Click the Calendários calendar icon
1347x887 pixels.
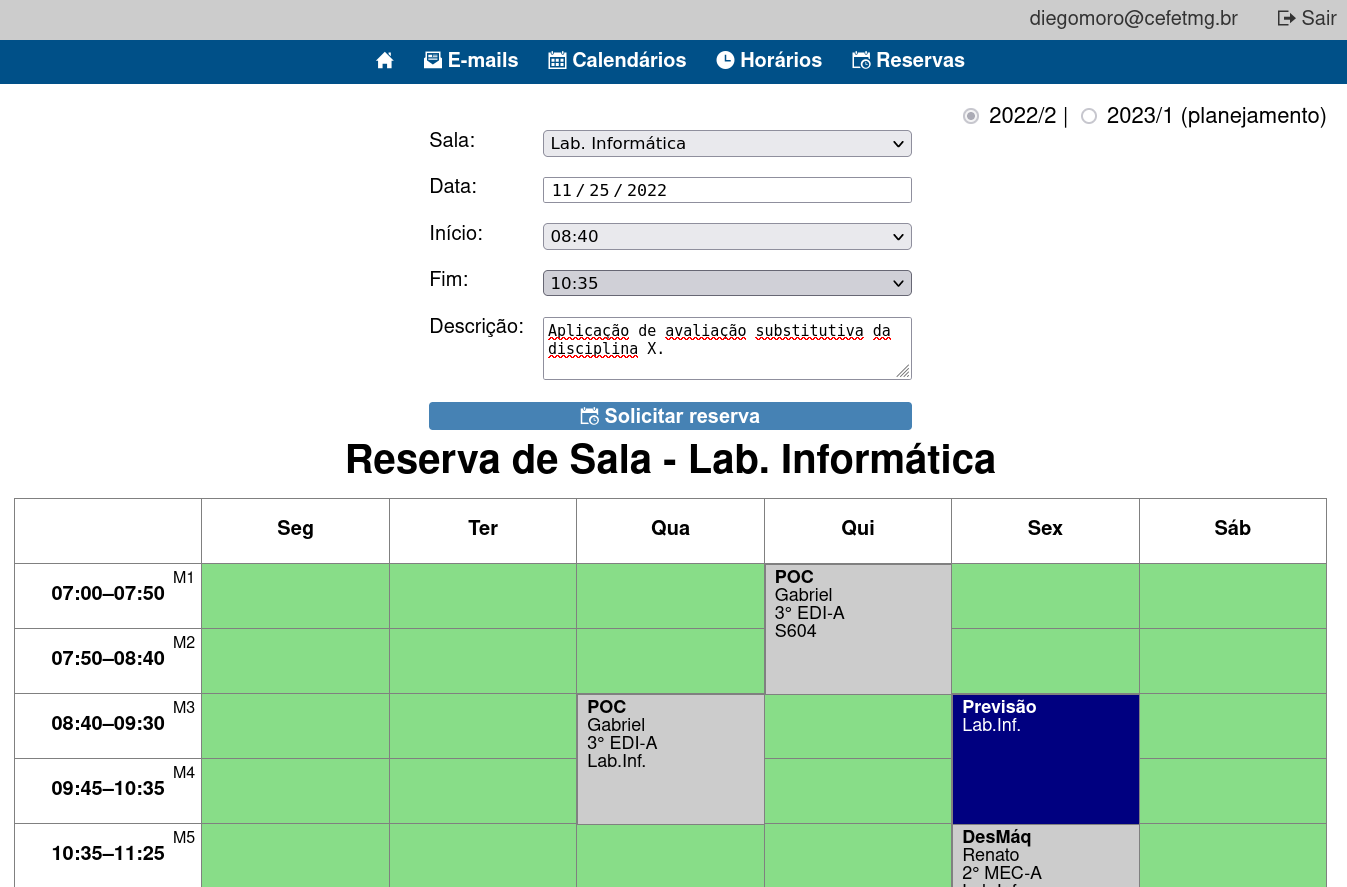click(x=557, y=60)
